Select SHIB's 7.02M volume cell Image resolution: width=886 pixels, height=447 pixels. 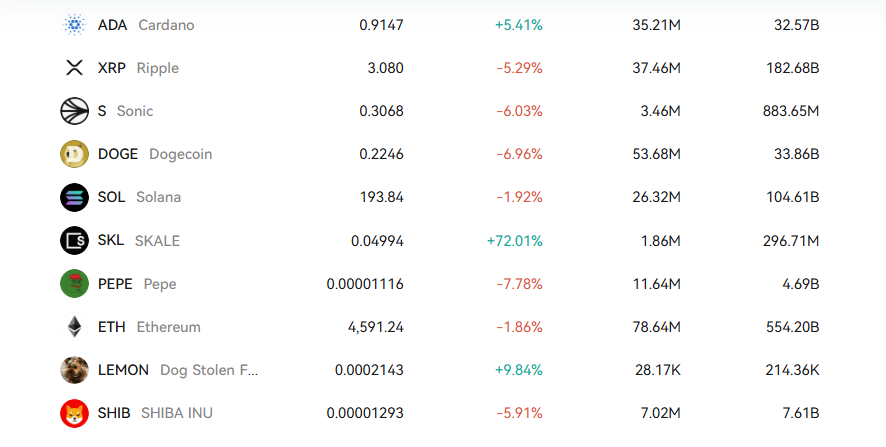point(660,413)
